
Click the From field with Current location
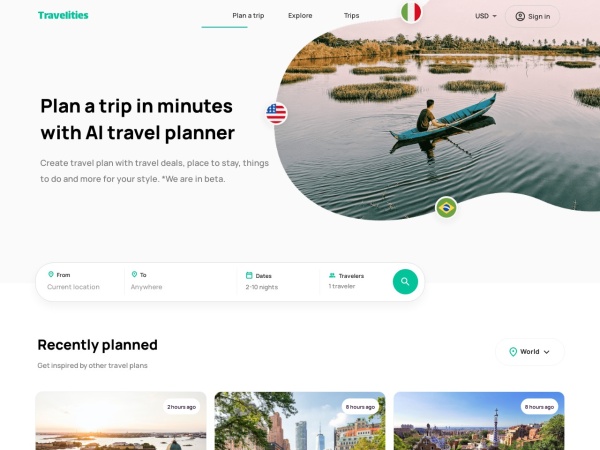tap(80, 281)
